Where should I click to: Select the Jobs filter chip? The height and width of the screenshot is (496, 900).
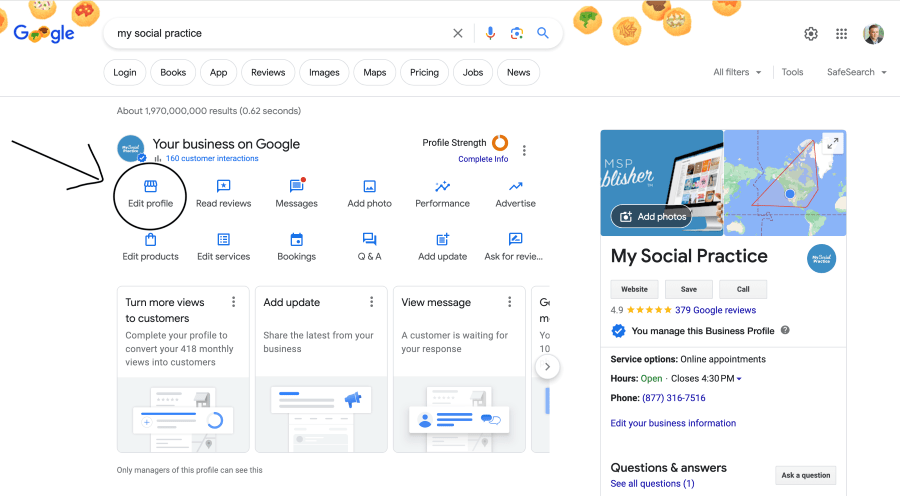pos(473,72)
